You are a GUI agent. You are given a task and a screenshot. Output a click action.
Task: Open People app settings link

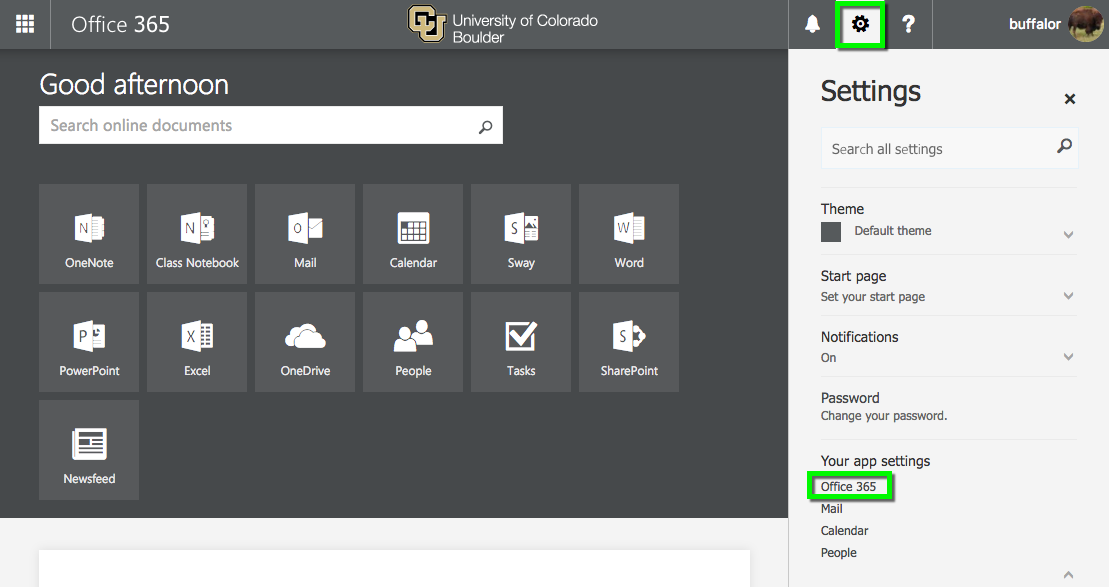coord(839,552)
